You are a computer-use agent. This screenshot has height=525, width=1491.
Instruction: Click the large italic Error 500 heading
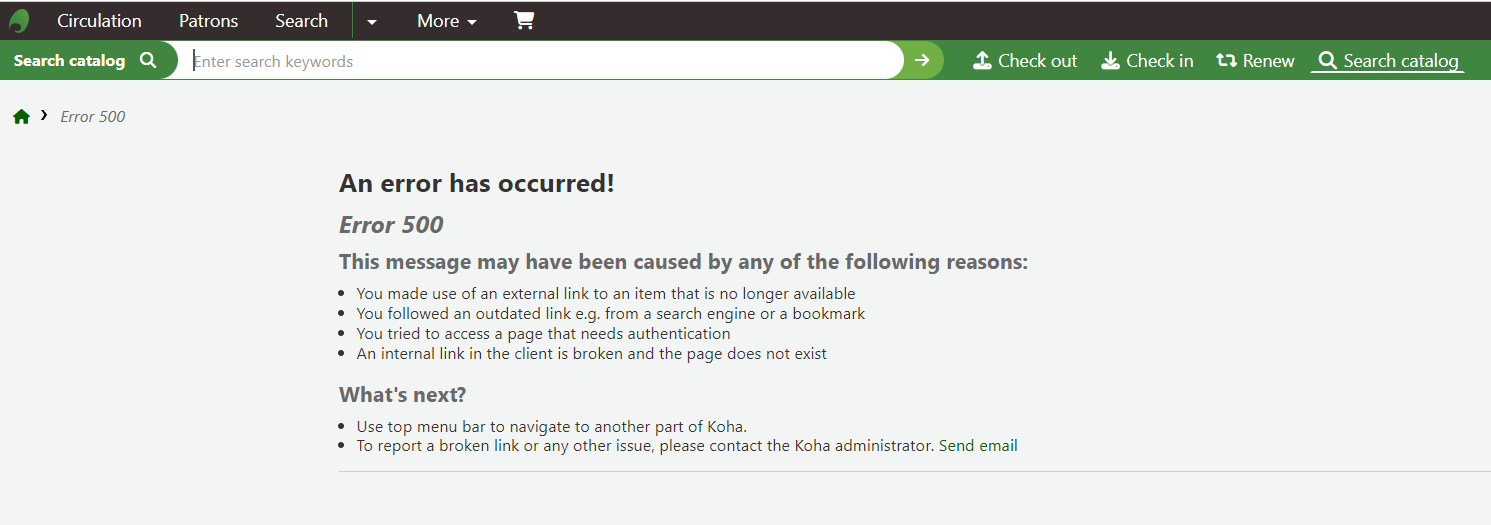tap(391, 225)
